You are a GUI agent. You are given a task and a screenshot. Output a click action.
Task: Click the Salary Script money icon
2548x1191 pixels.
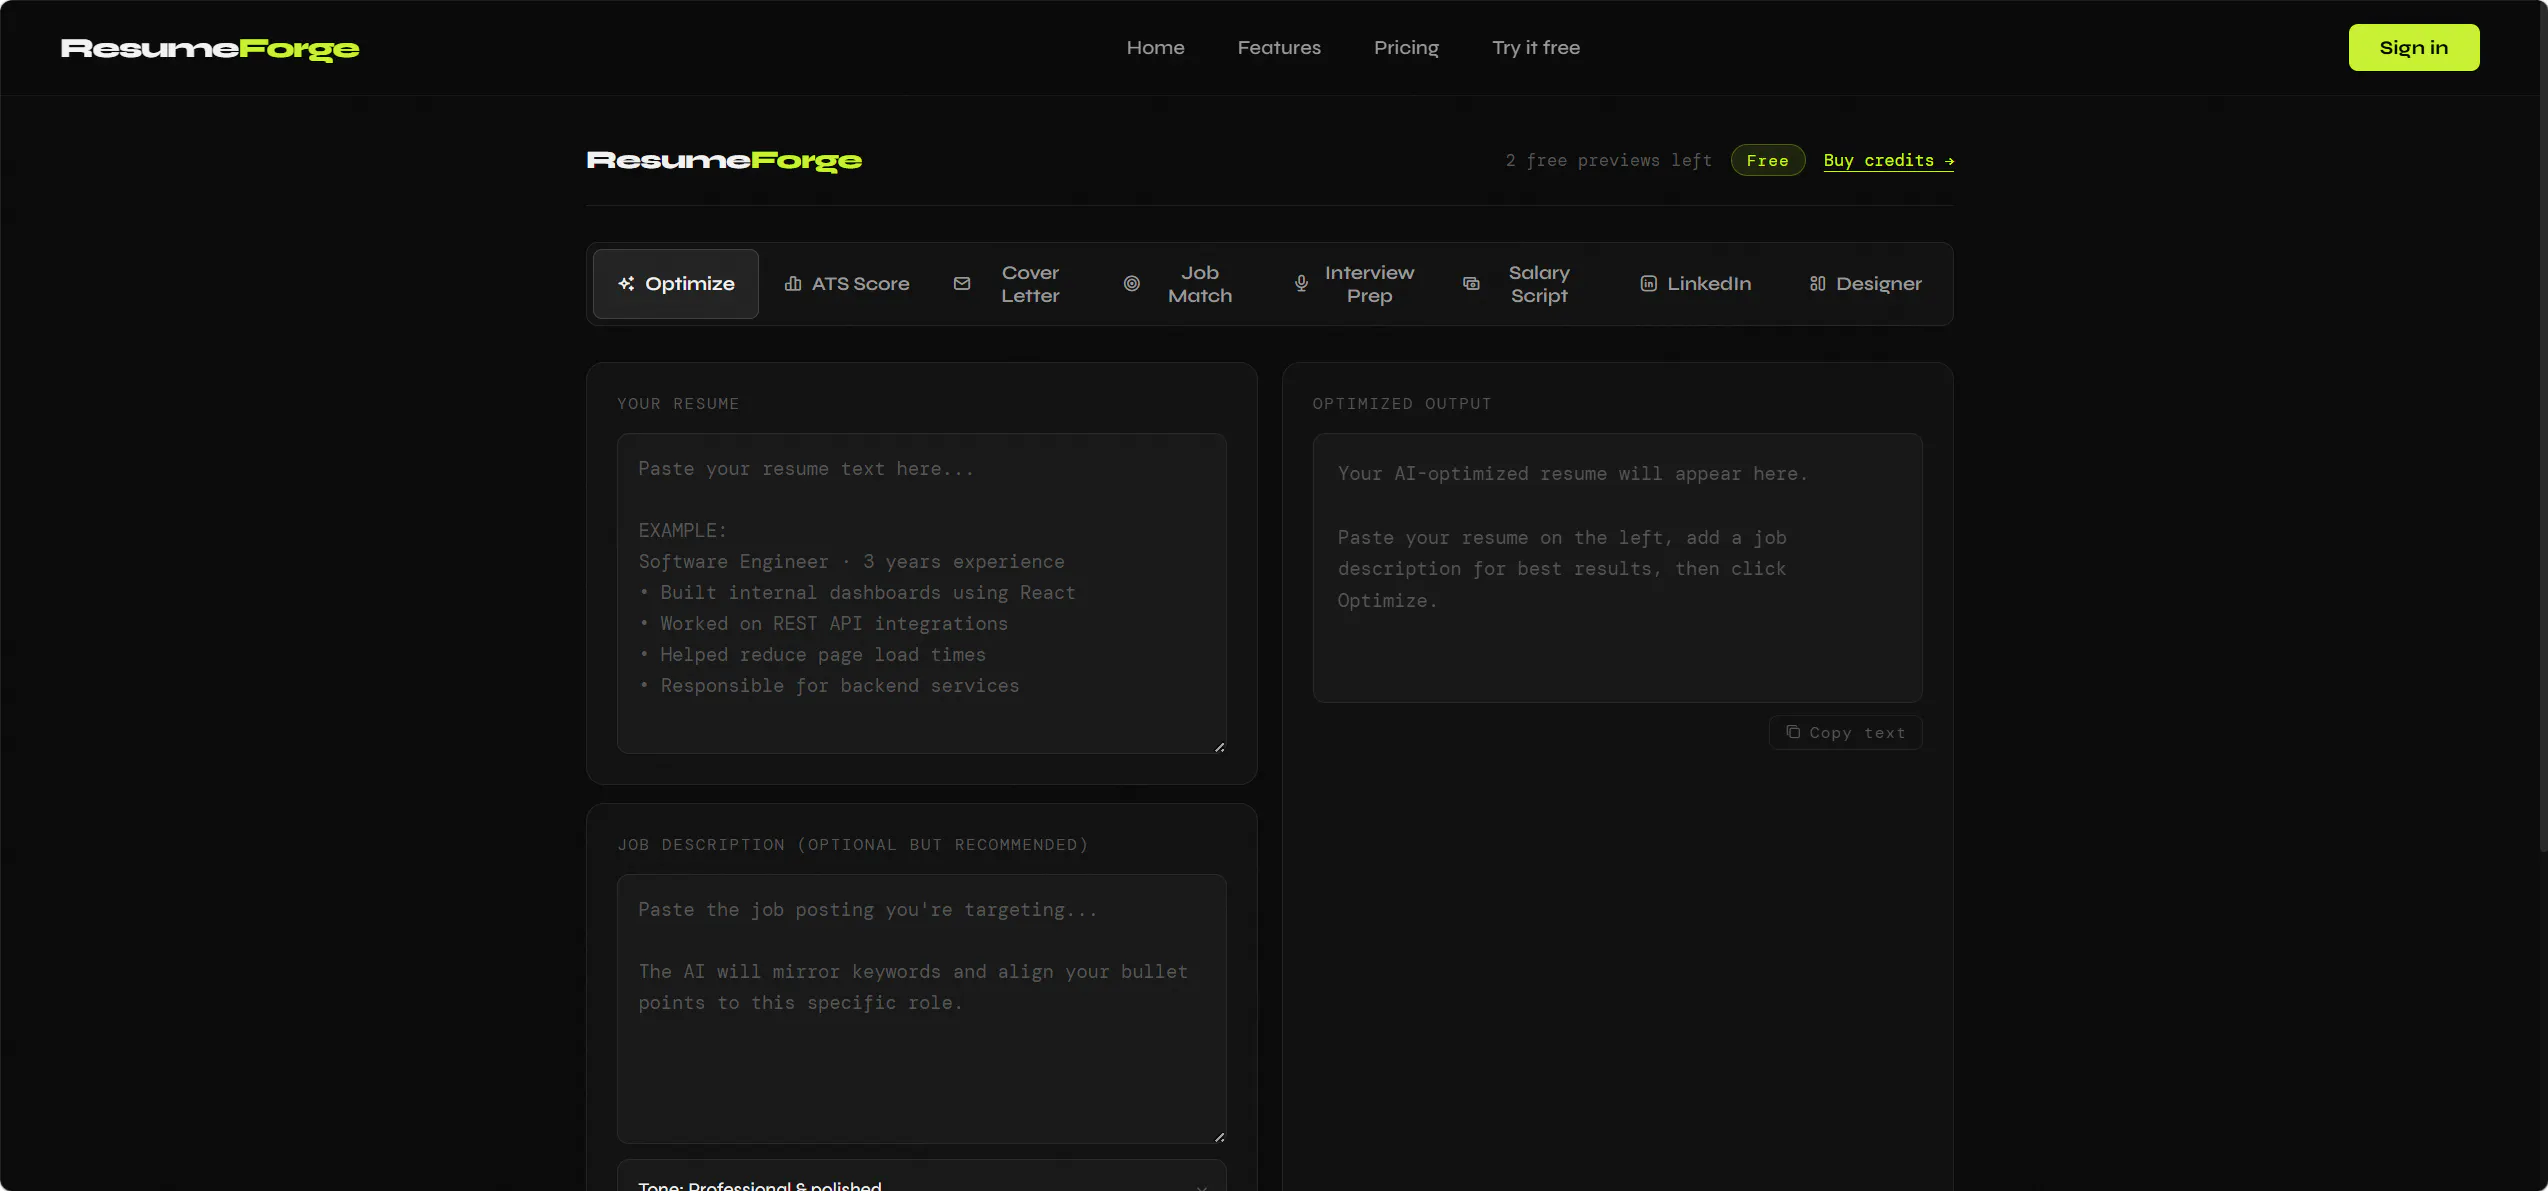(1471, 284)
